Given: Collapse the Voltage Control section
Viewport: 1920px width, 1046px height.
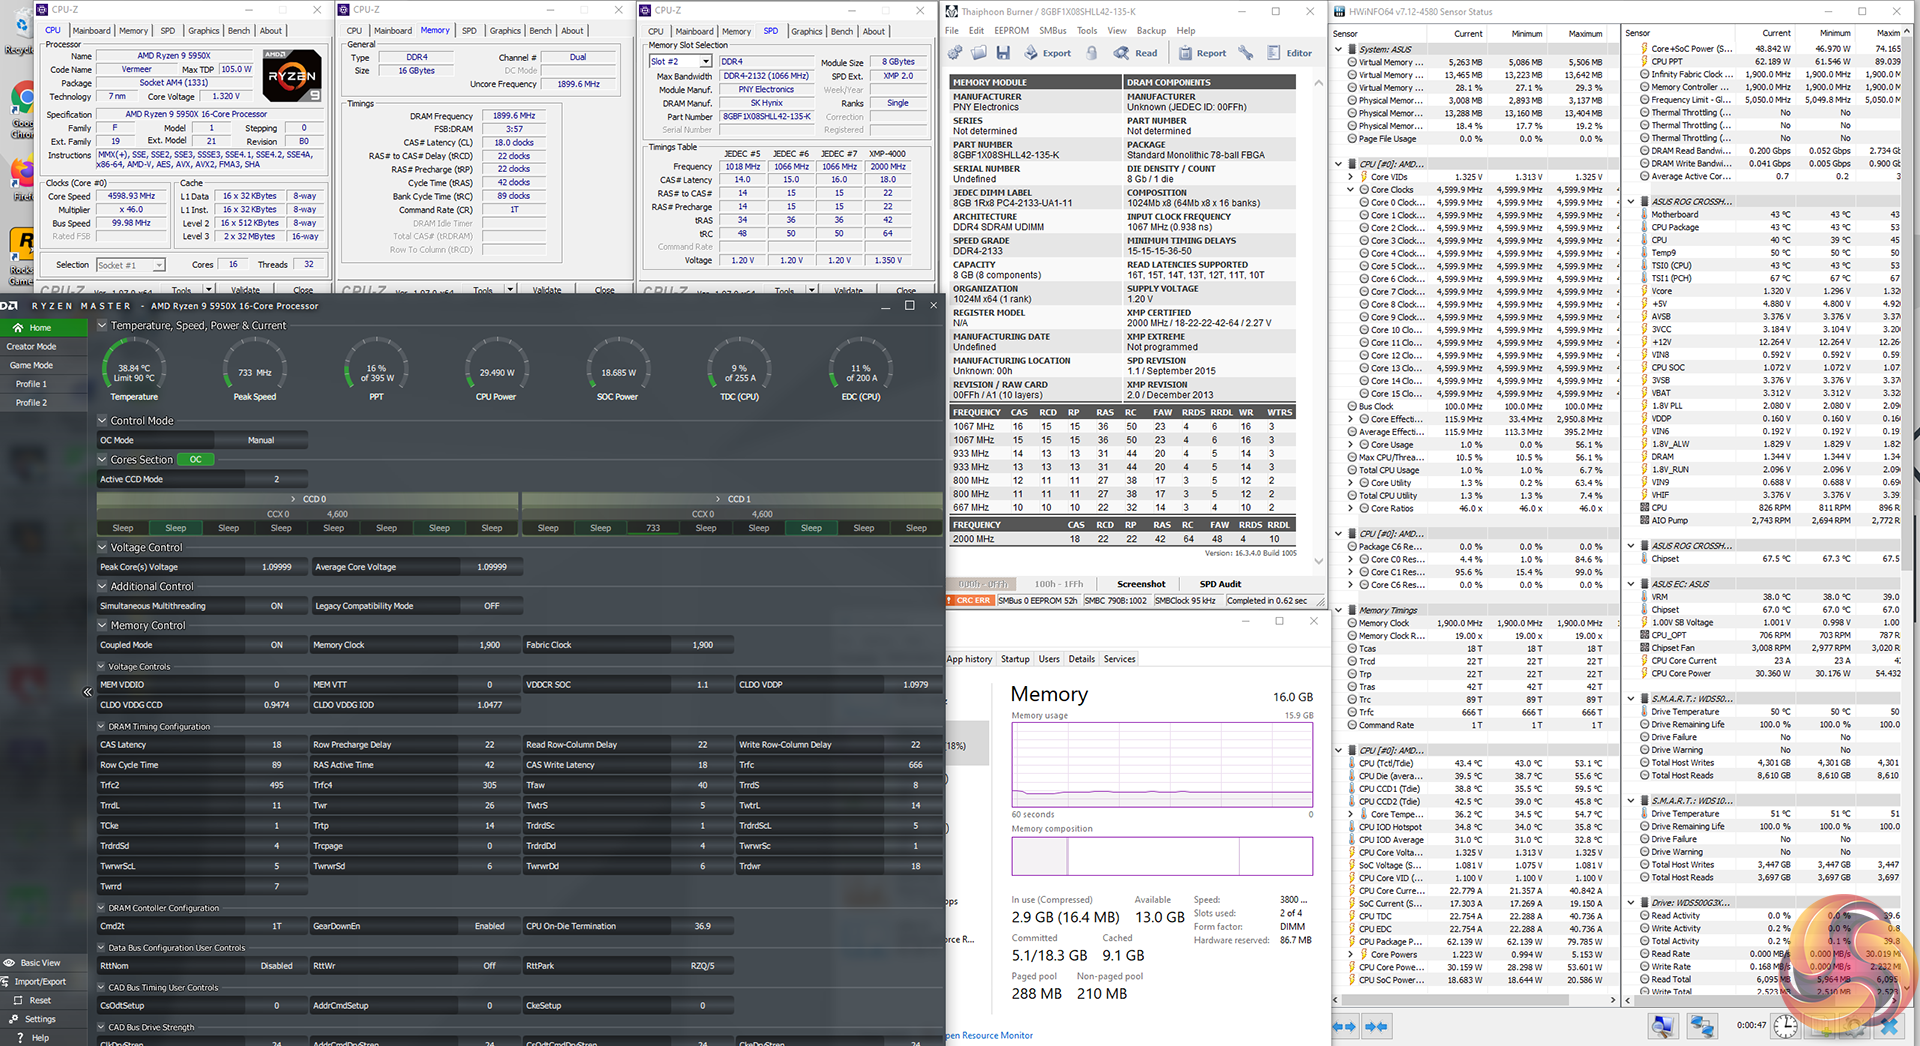Looking at the screenshot, I should tap(102, 548).
